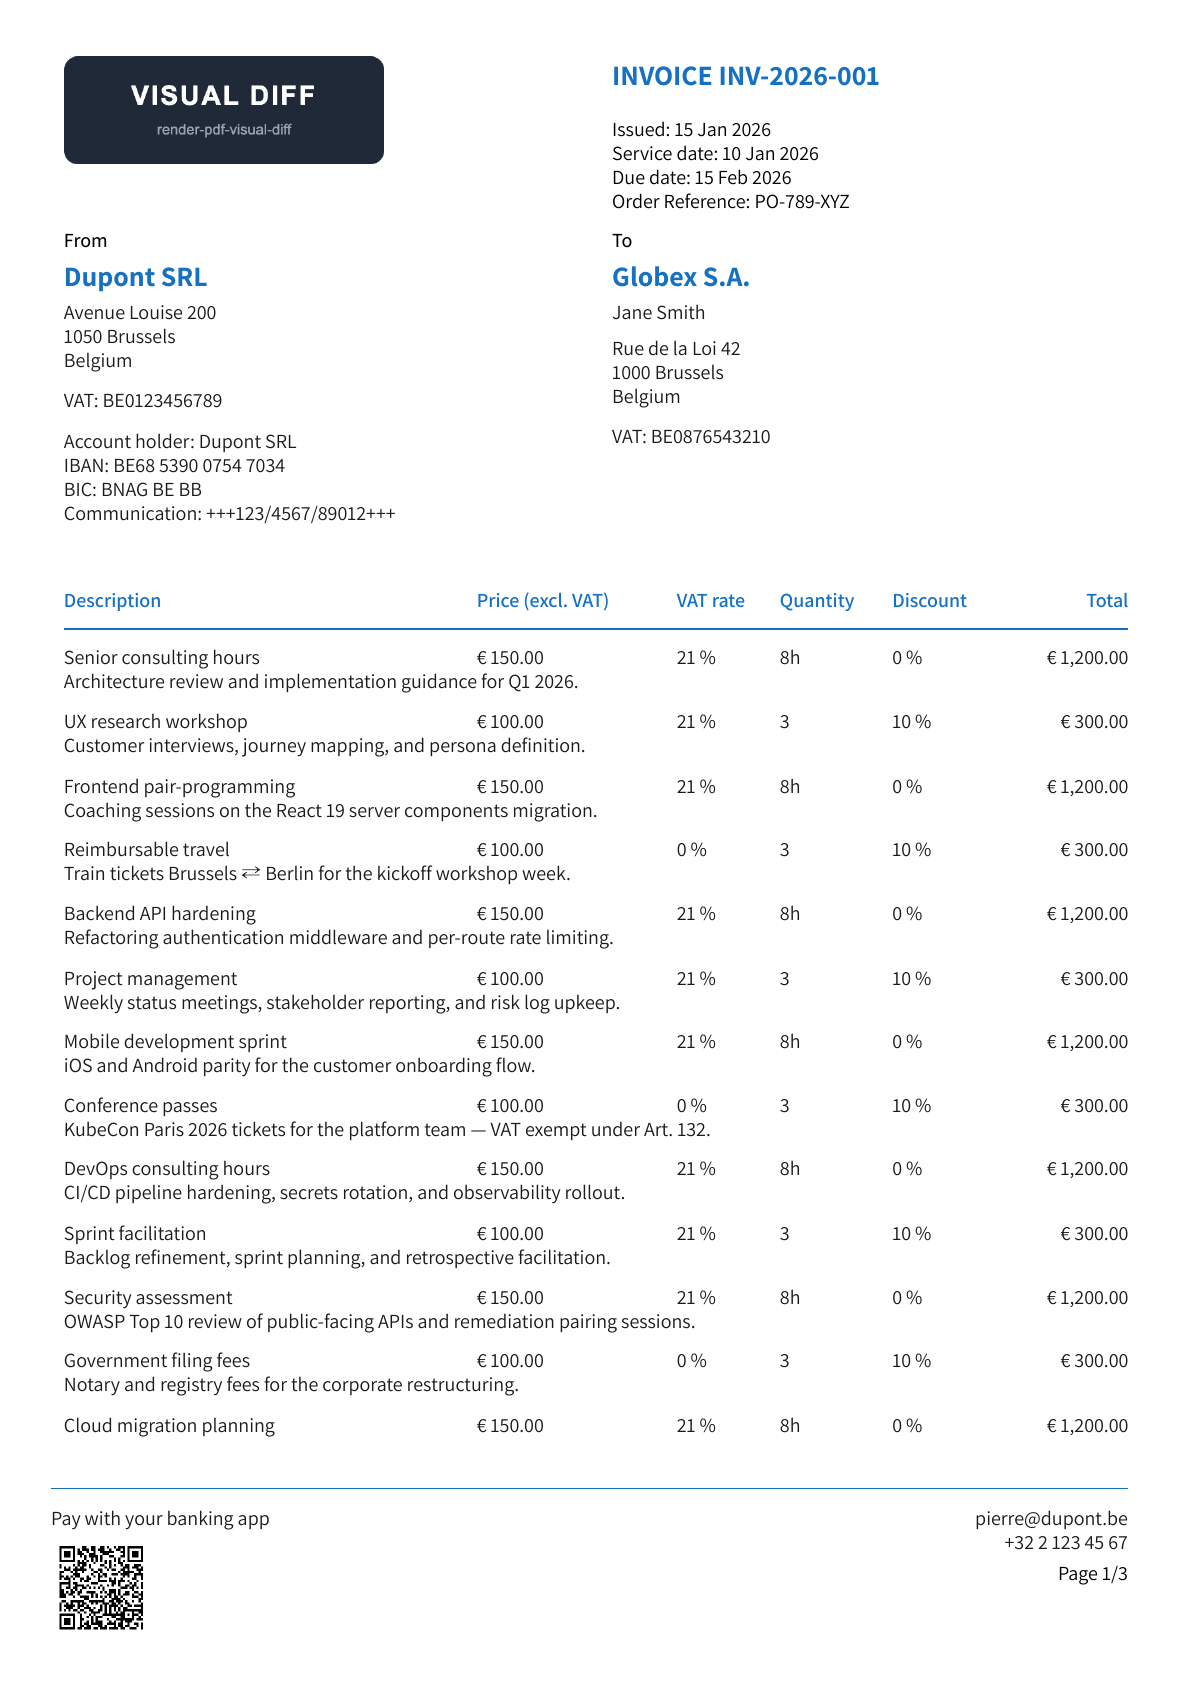Click the VISUAL DIFF logo banner
Viewport: 1192px width, 1684px height.
[x=224, y=110]
